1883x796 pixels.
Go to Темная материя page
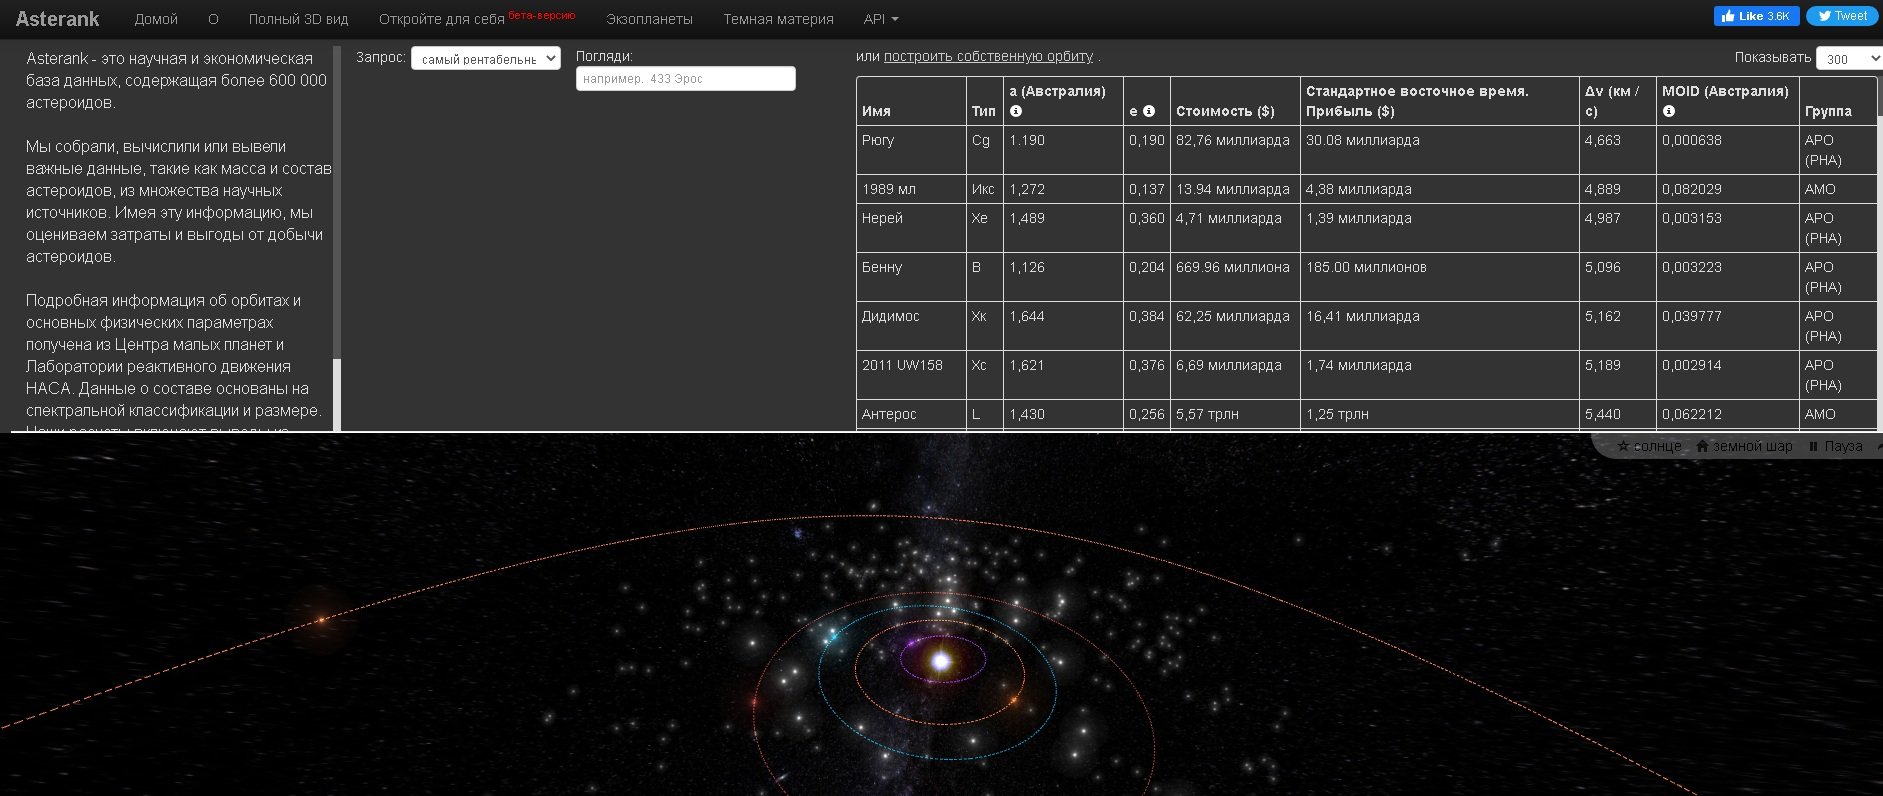pos(778,19)
